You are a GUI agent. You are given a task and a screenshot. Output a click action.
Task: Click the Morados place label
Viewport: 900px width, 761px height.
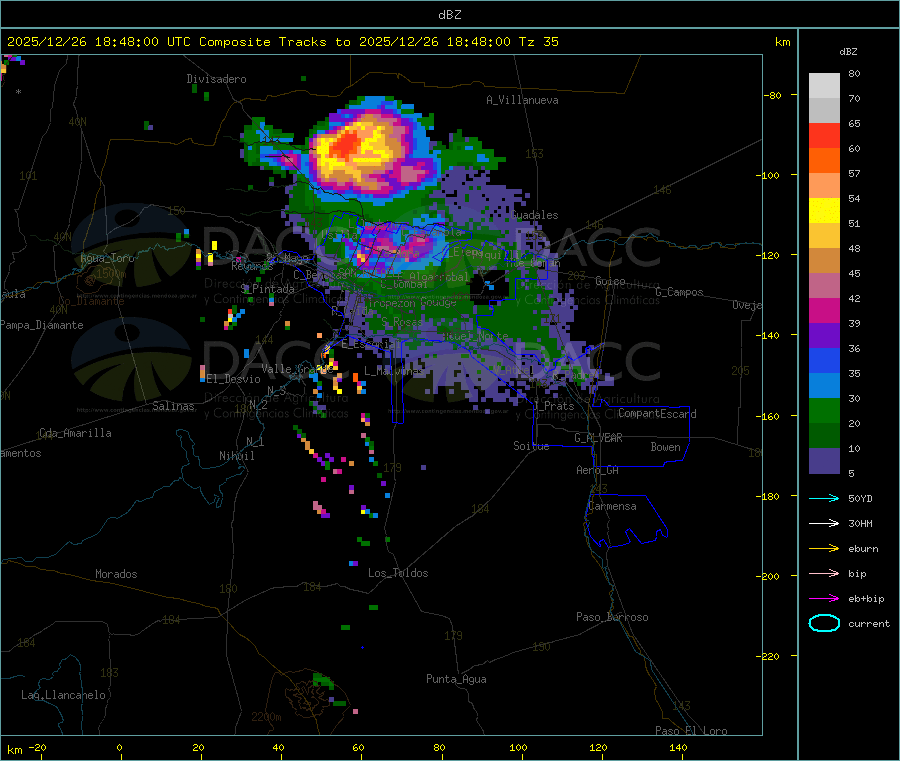pos(116,574)
